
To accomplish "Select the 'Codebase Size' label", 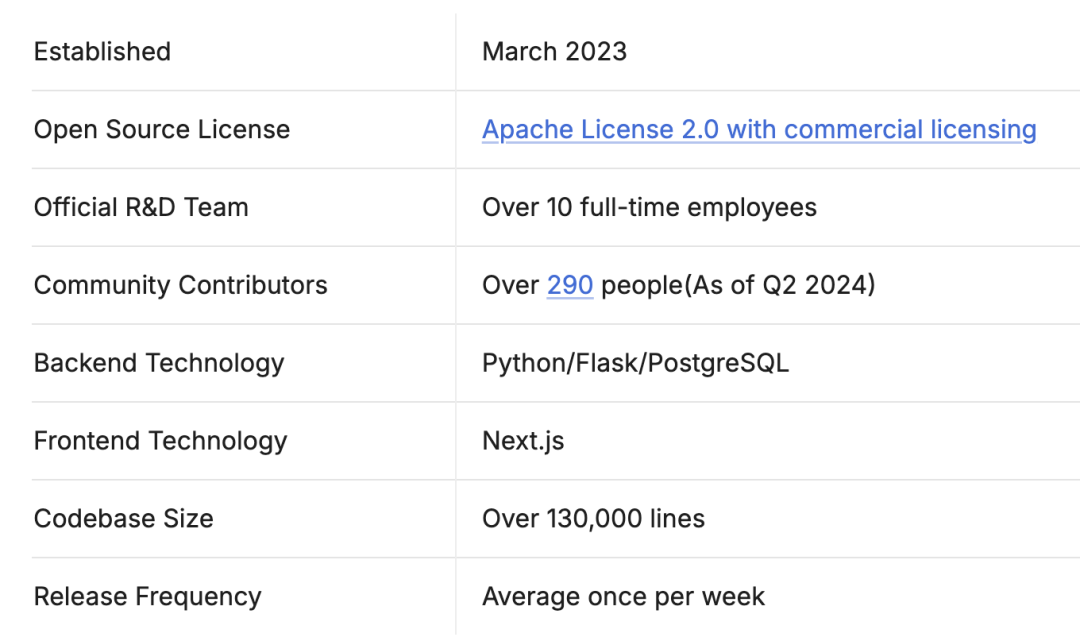I will click(x=124, y=519).
